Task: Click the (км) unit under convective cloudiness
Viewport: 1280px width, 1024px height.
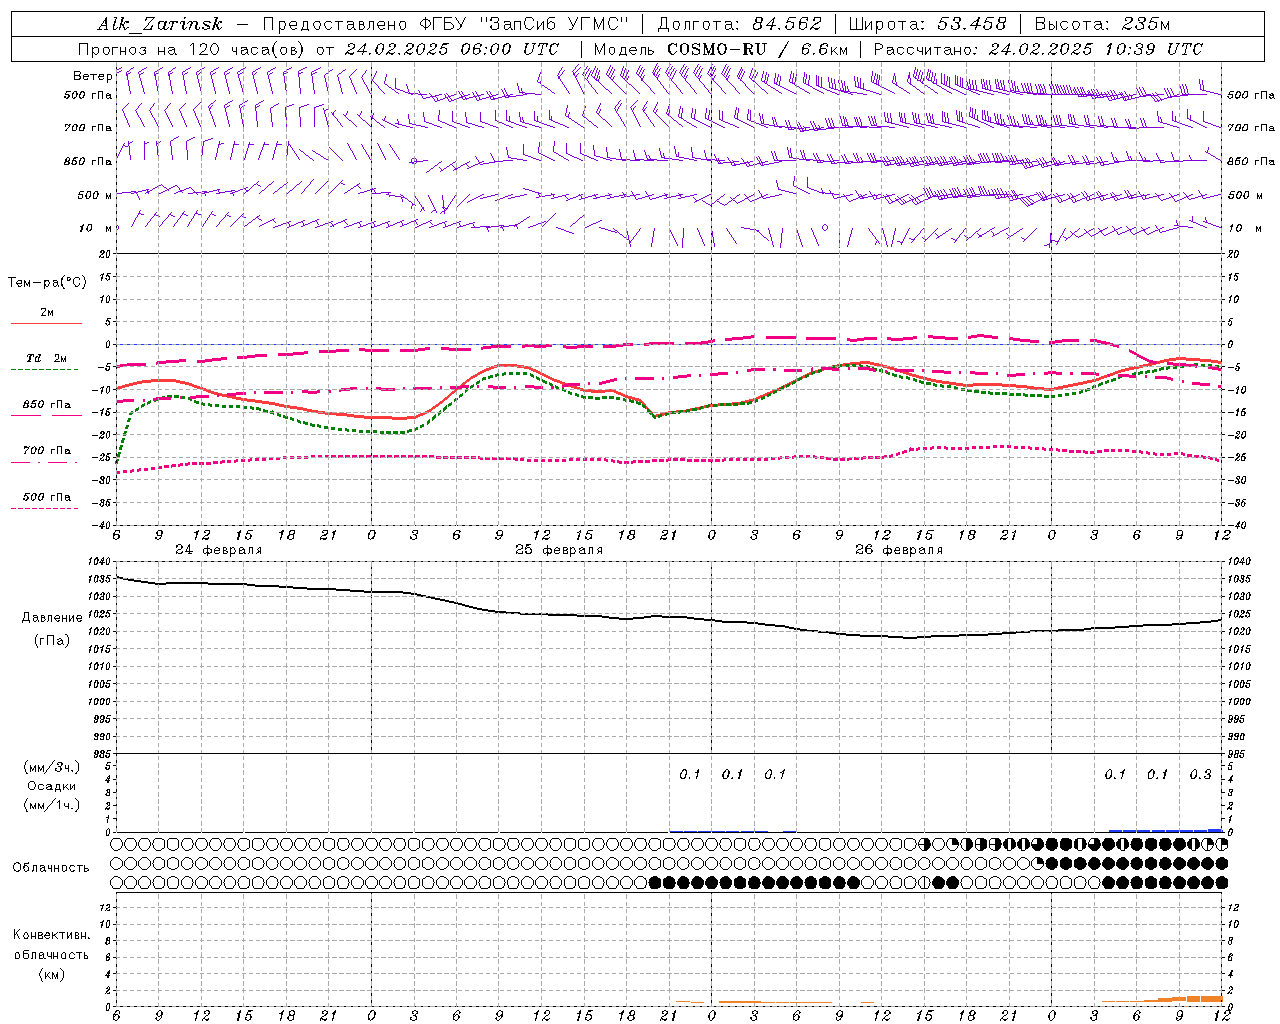Action: (x=51, y=974)
